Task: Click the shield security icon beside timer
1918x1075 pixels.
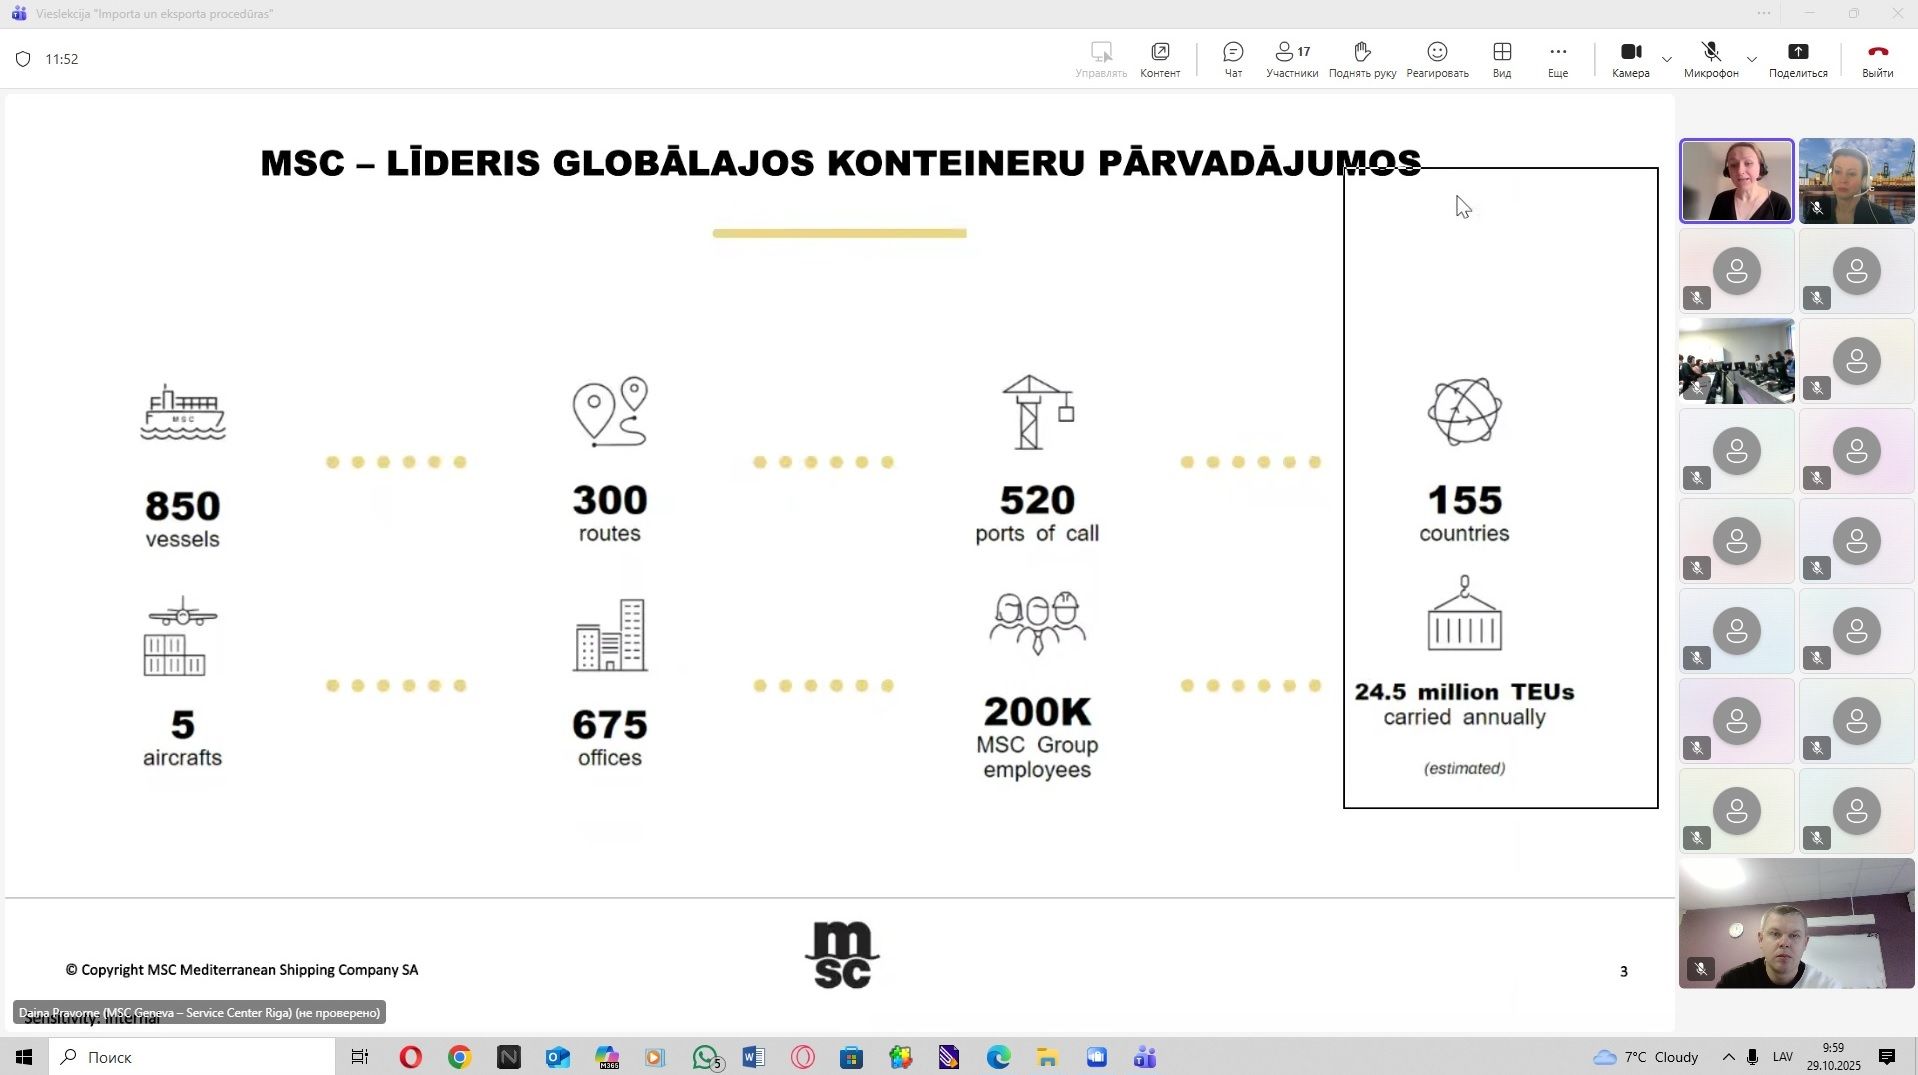Action: [23, 59]
